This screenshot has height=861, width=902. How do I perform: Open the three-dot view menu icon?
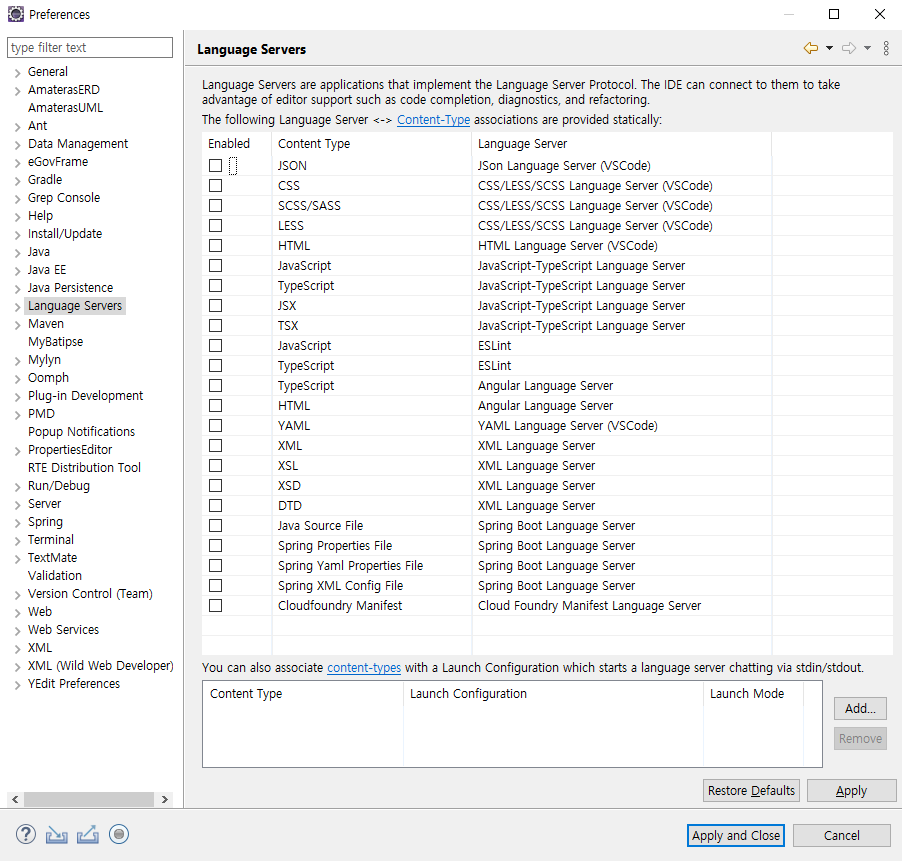[x=886, y=48]
